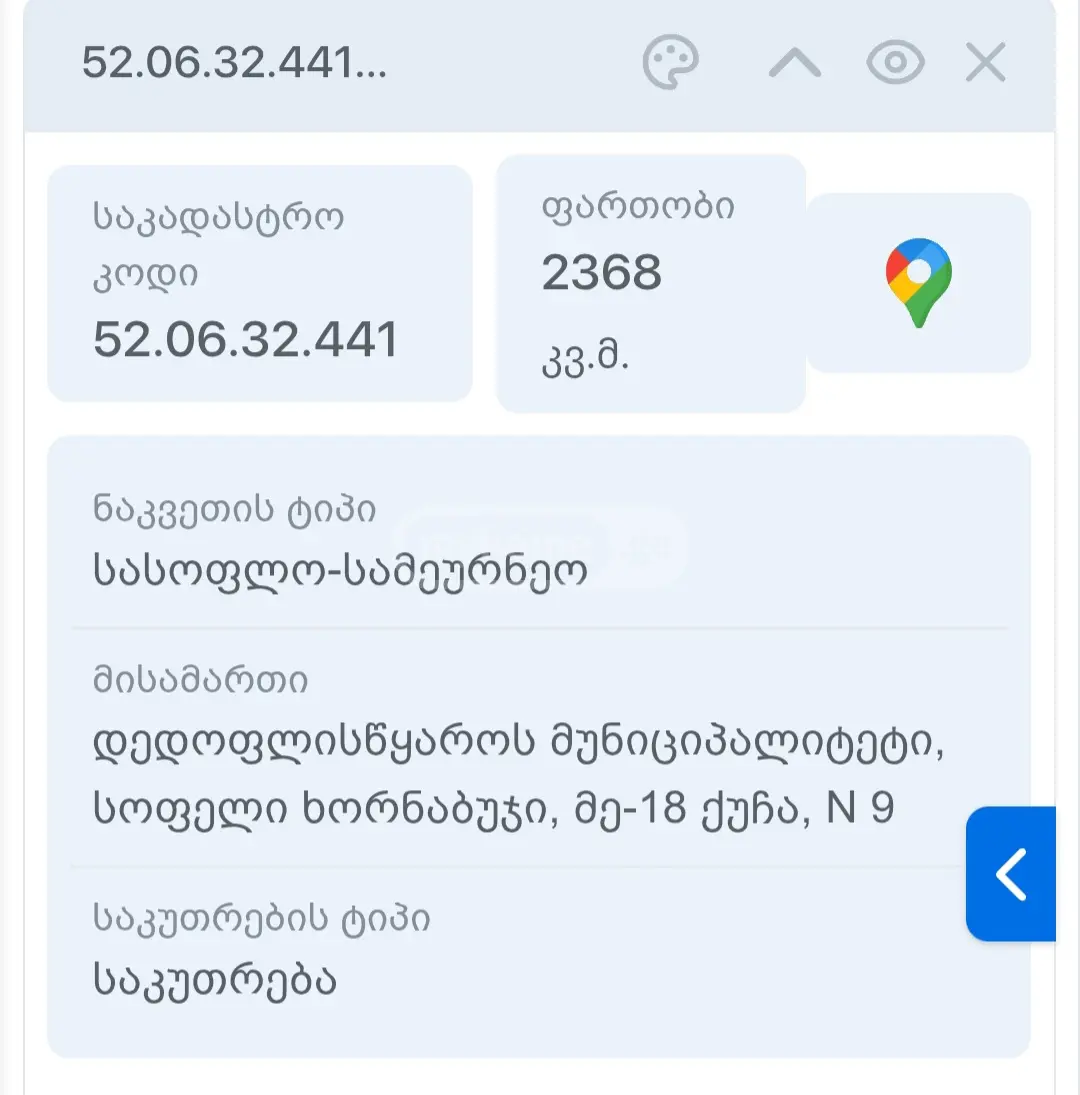Click the ნაკვეთის ტიპი label
This screenshot has width=1080, height=1095.
coord(234,510)
